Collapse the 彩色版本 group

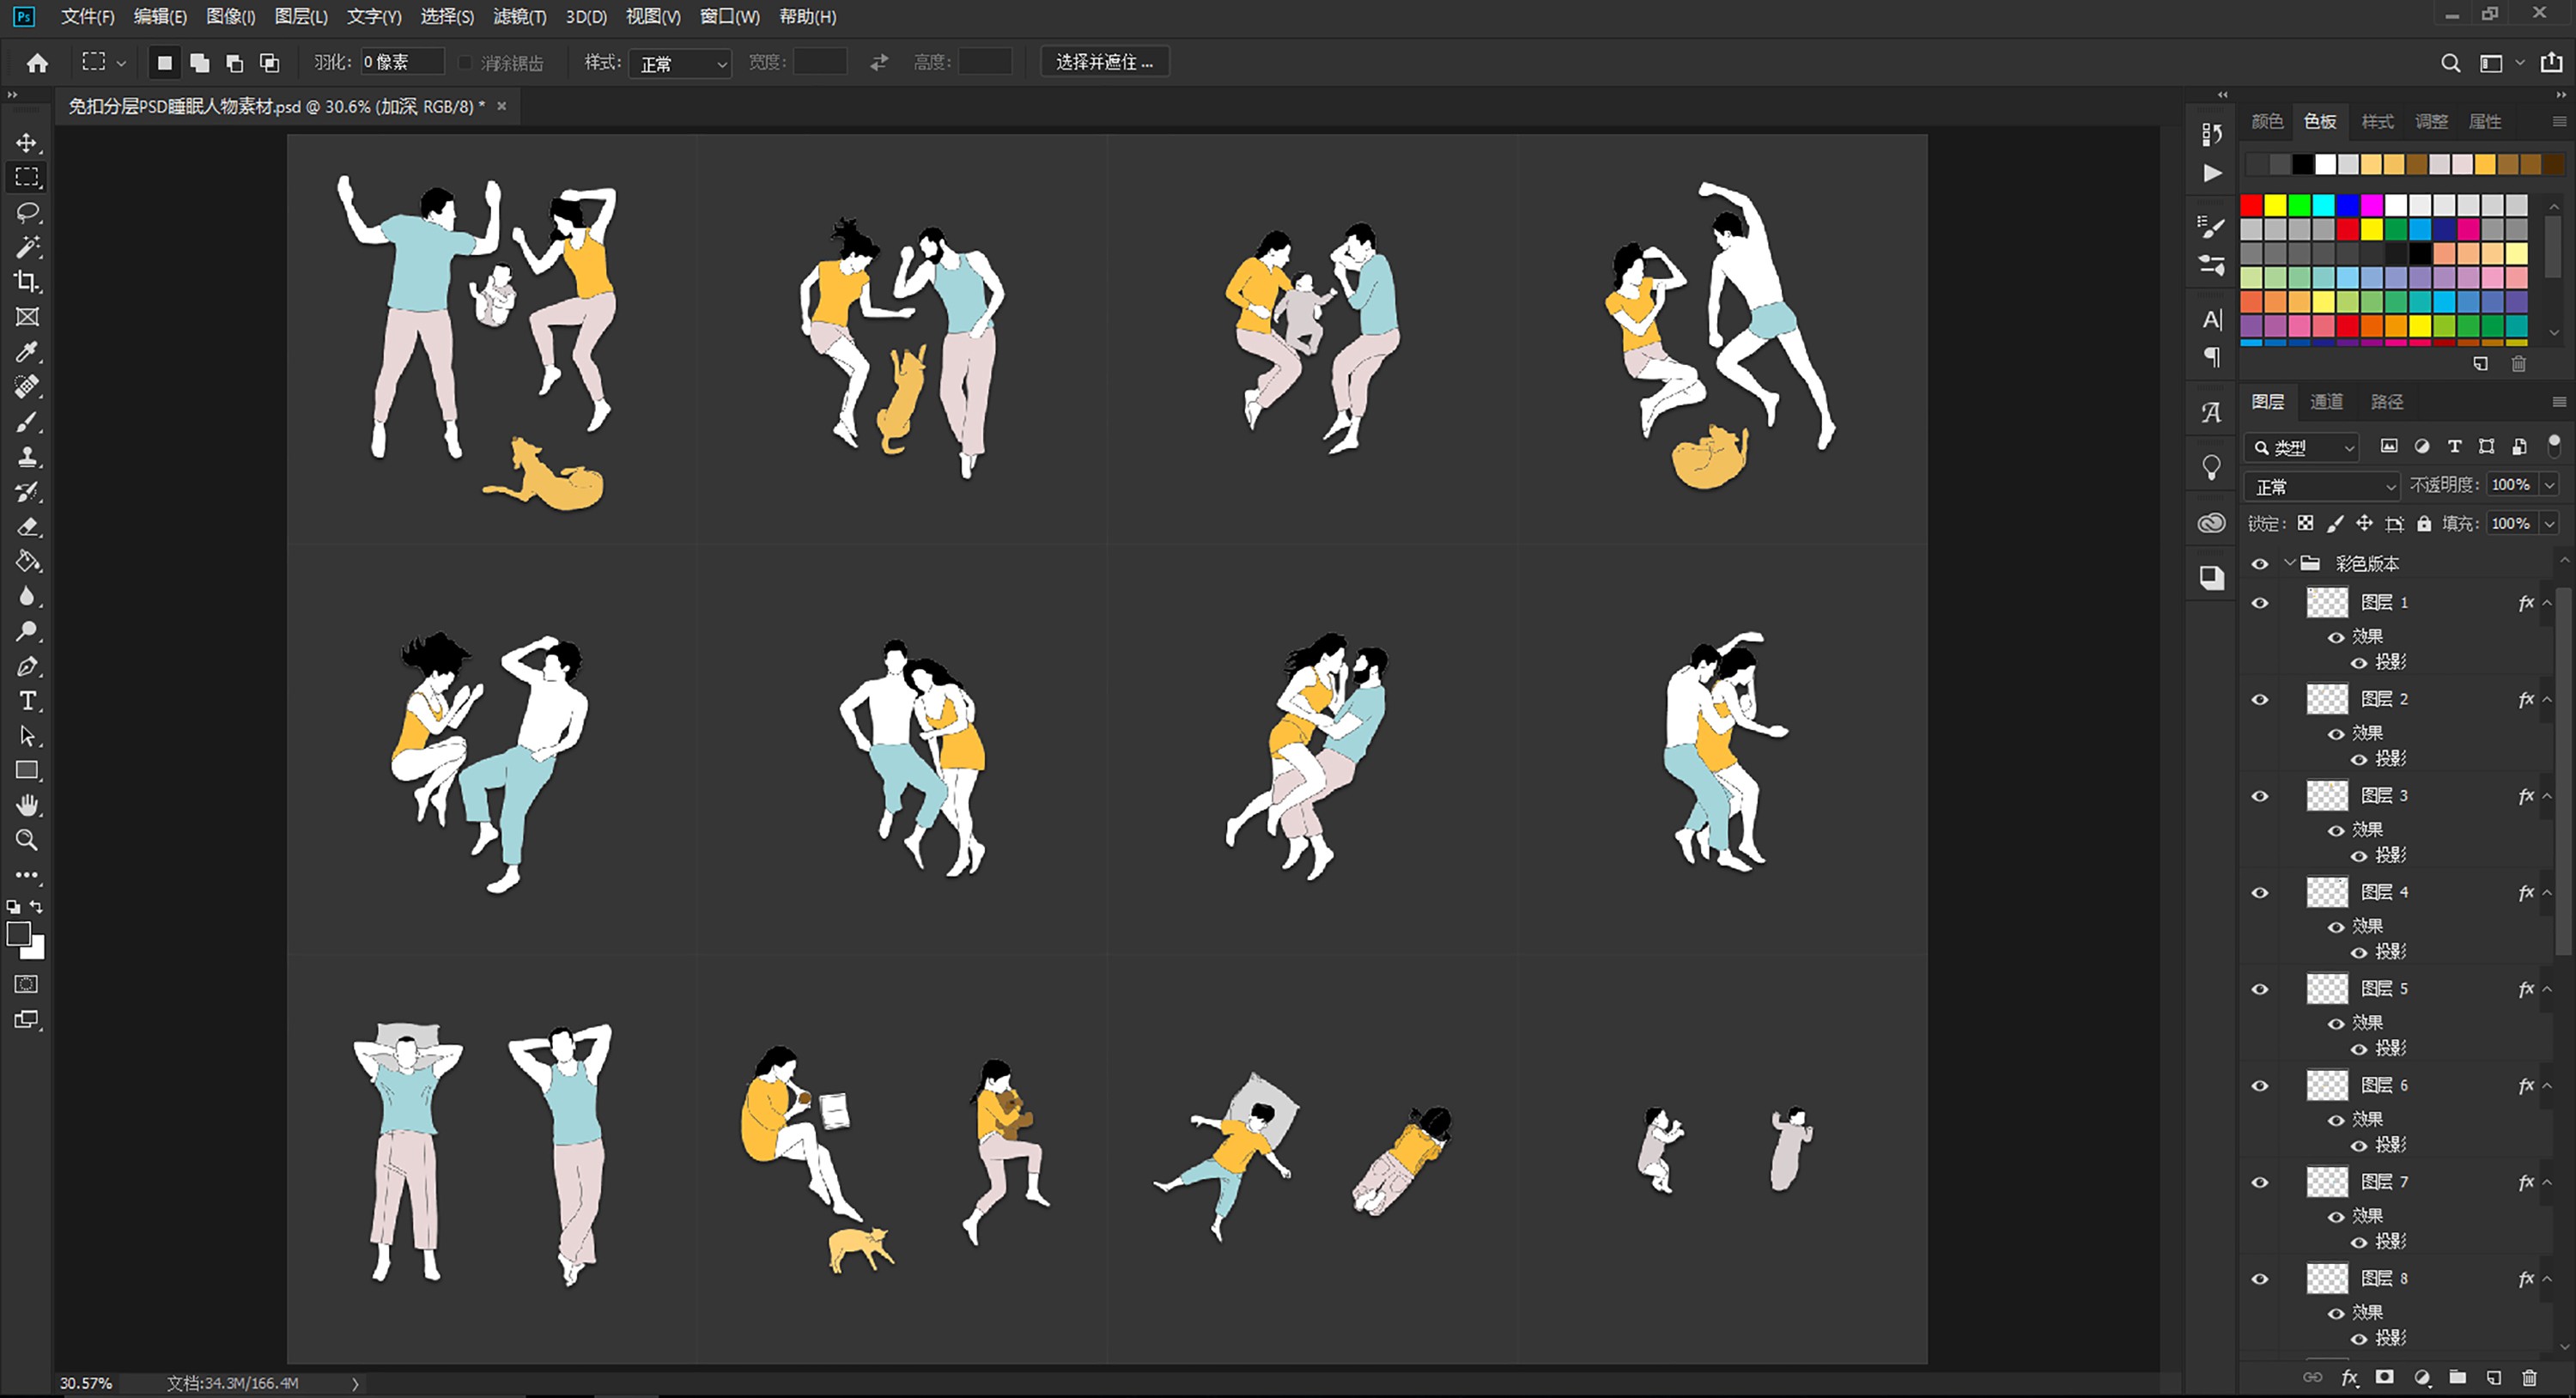pos(2289,563)
